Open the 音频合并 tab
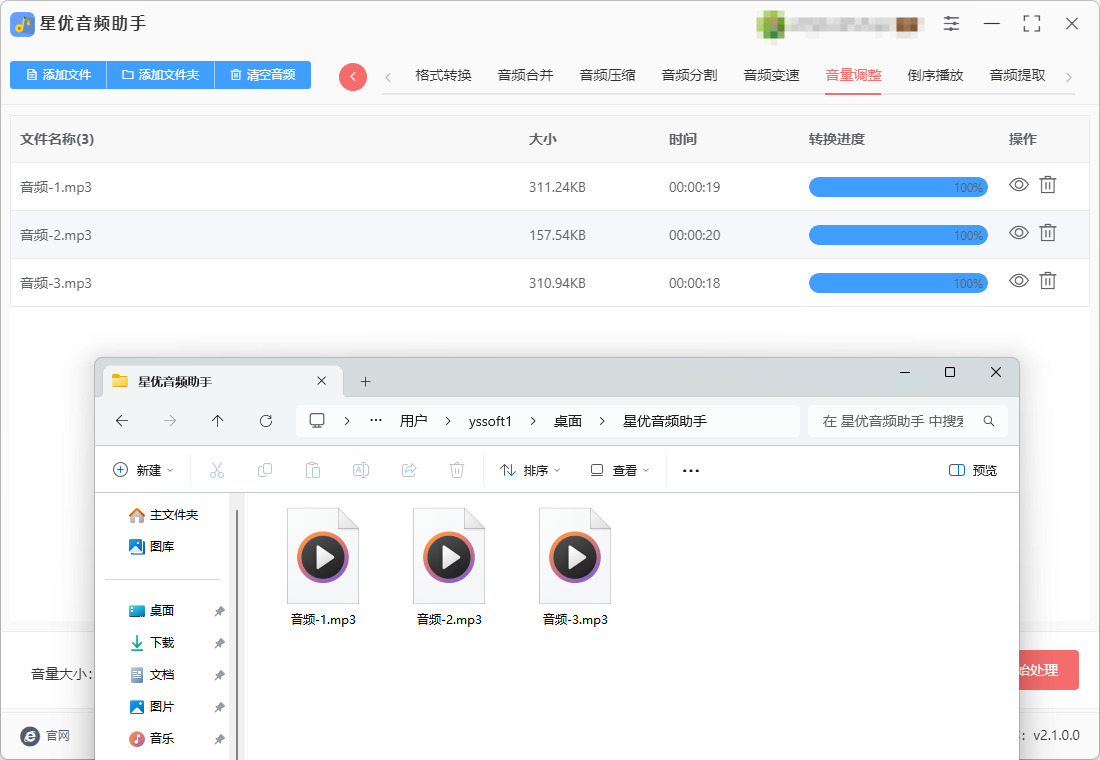 [x=525, y=75]
